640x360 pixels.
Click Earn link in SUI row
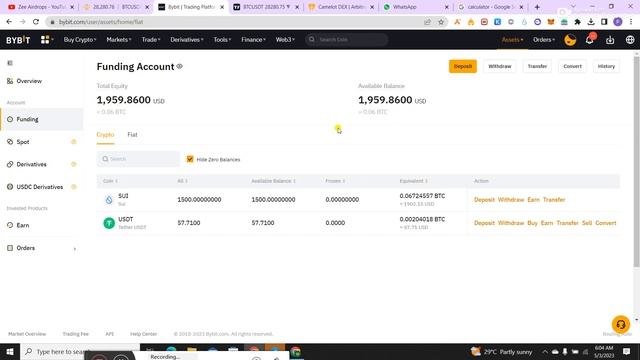533,200
